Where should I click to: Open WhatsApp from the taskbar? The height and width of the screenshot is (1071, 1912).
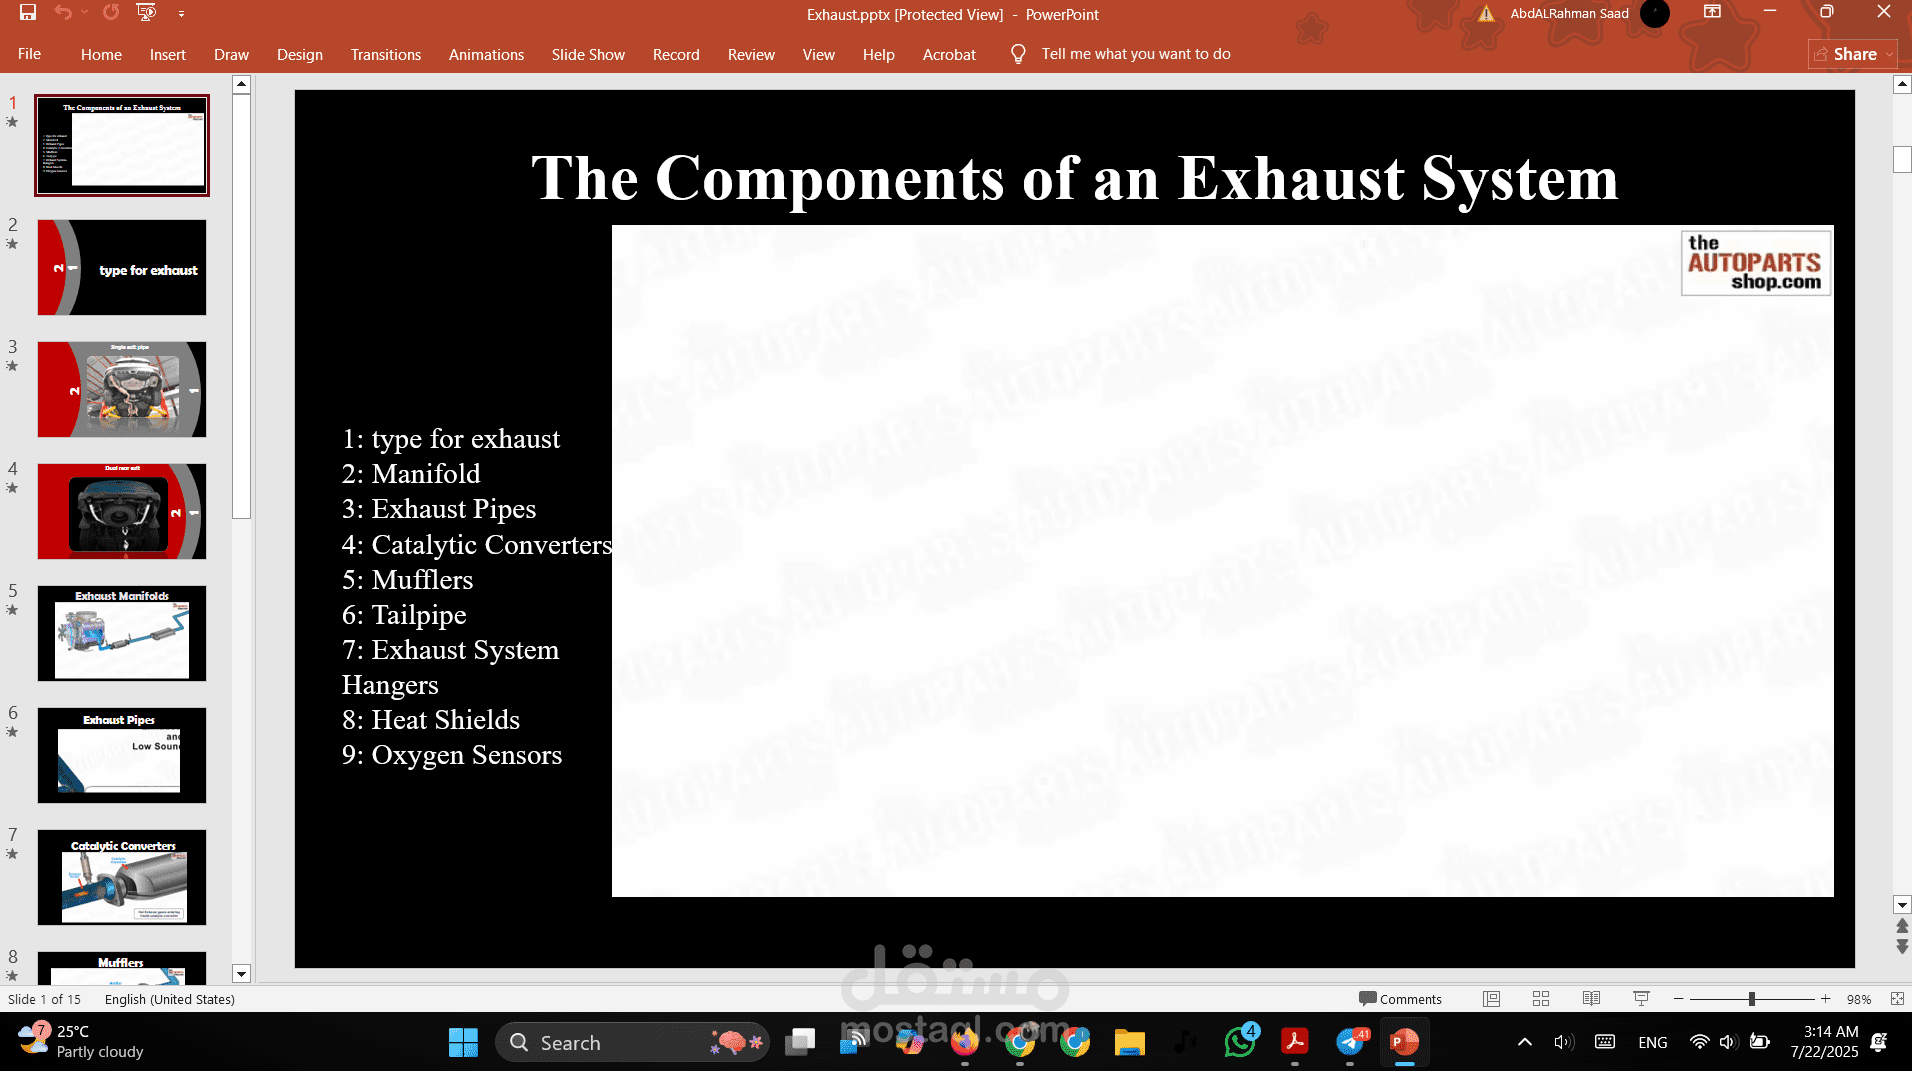[1240, 1042]
